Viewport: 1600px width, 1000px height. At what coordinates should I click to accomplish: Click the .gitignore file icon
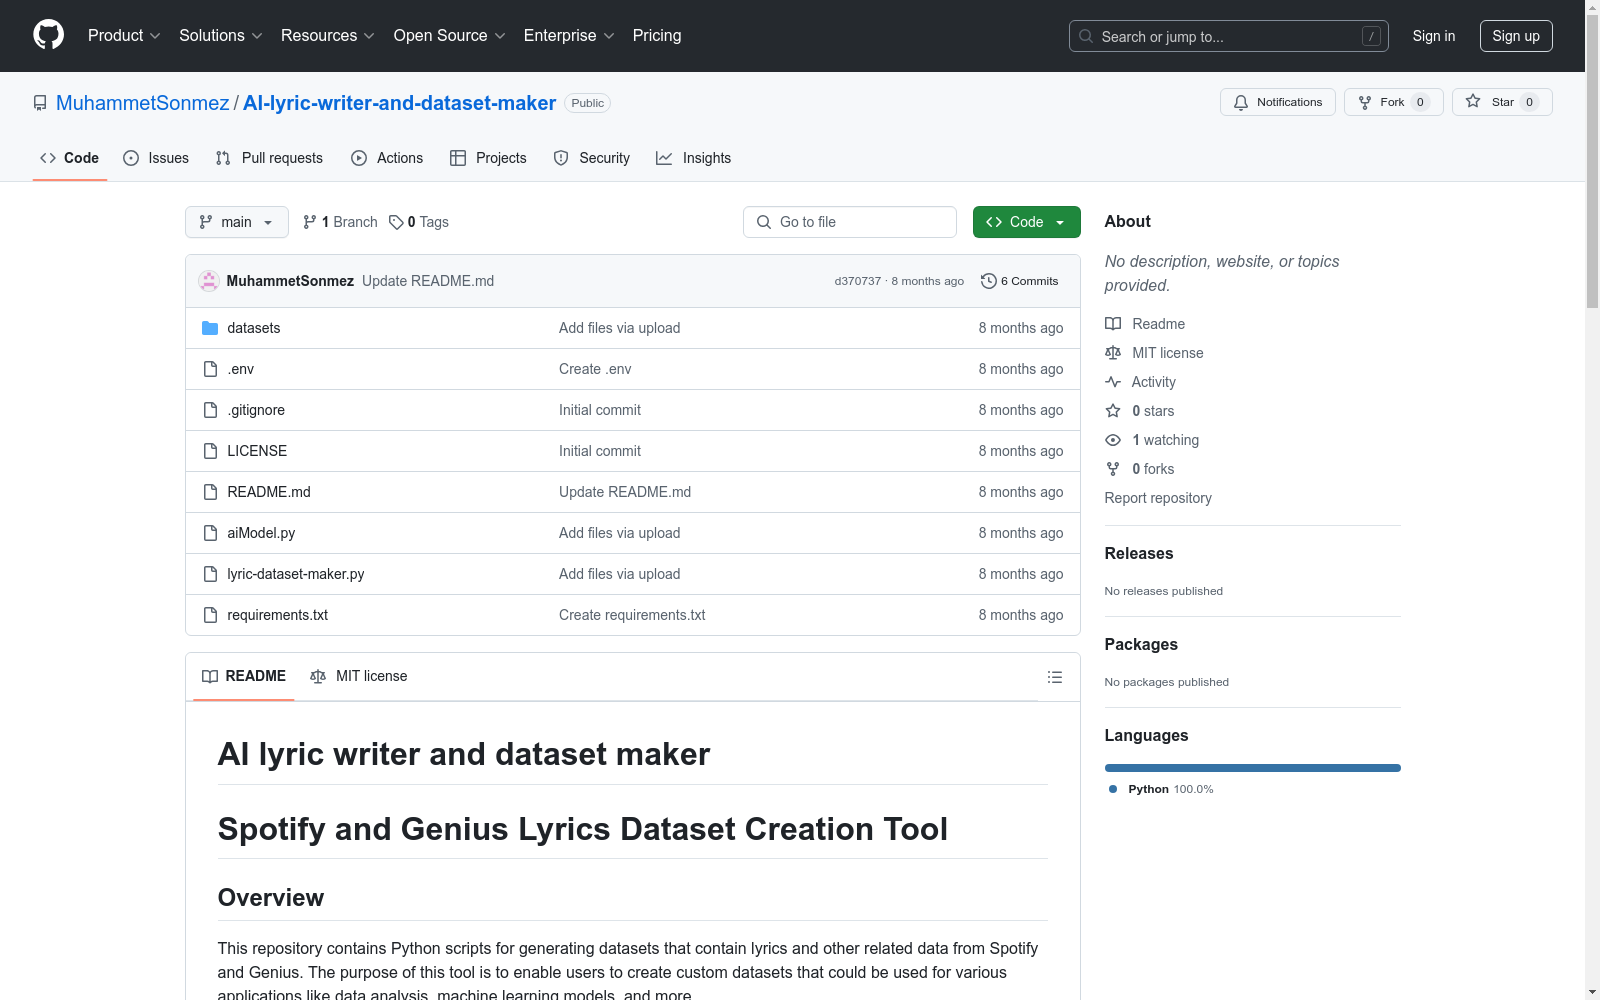[x=210, y=410]
